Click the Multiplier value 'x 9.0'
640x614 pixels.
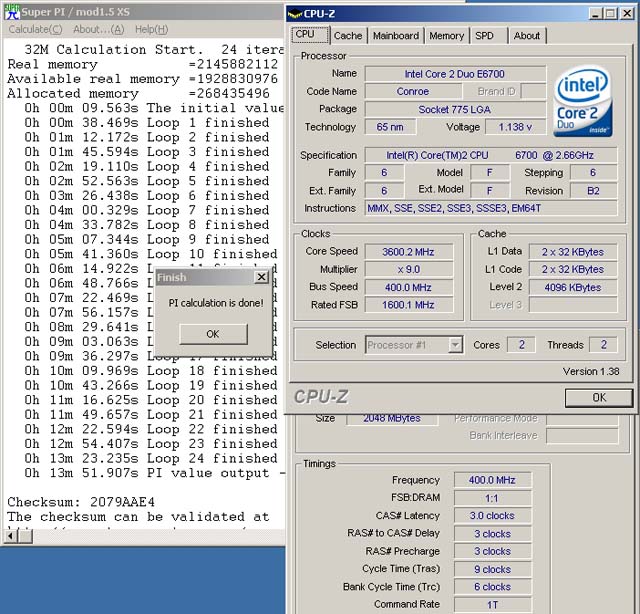tap(409, 269)
